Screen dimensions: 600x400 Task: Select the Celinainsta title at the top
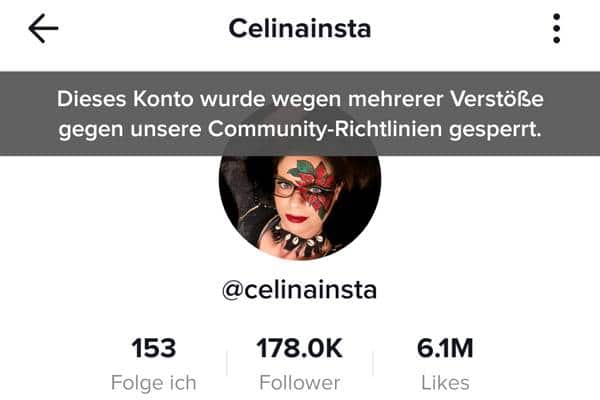click(300, 29)
